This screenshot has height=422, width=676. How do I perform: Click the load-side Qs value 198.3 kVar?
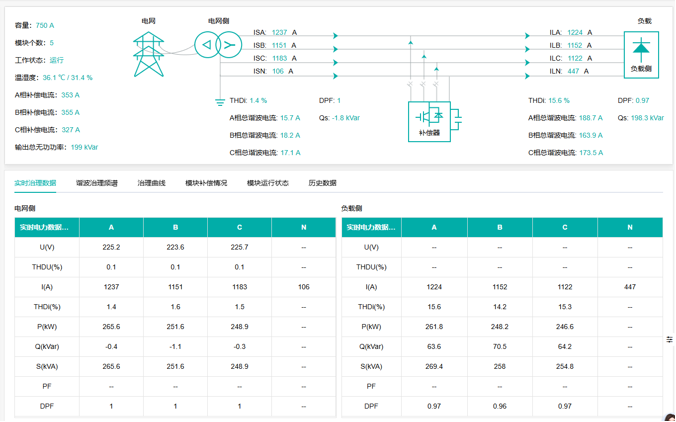[x=647, y=117]
